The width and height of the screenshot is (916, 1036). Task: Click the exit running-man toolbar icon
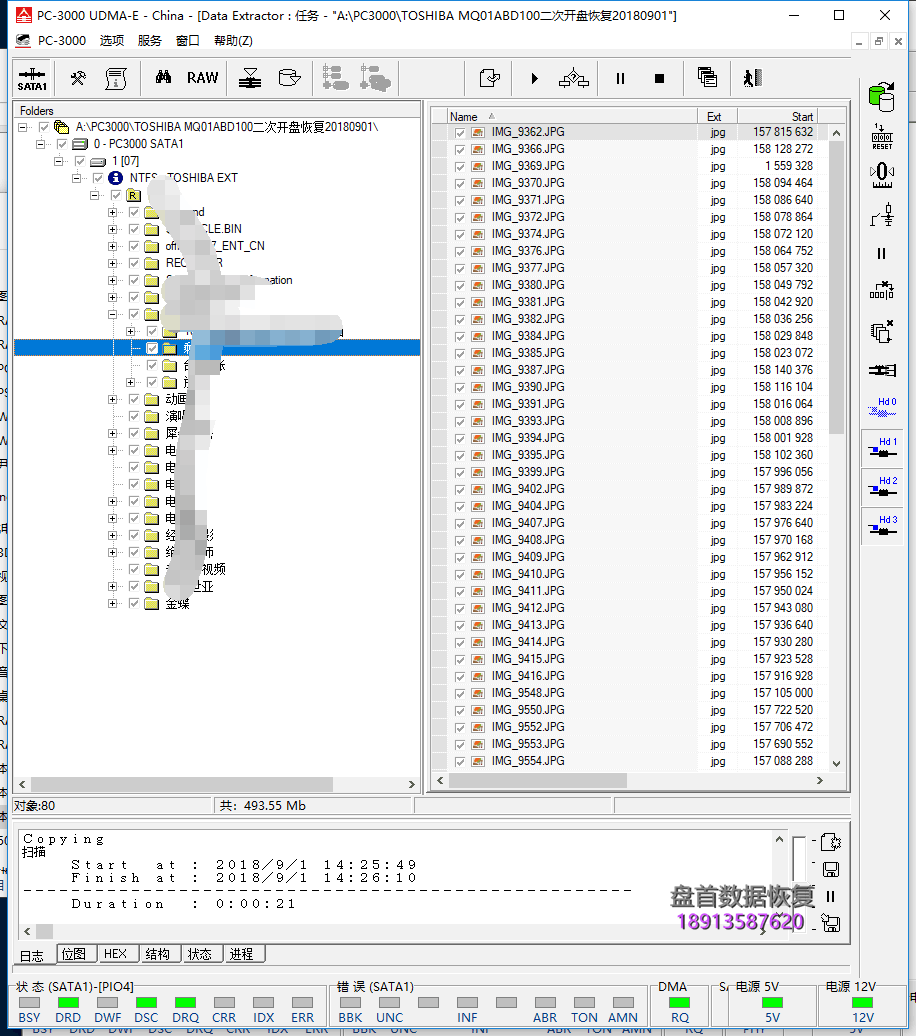(753, 78)
